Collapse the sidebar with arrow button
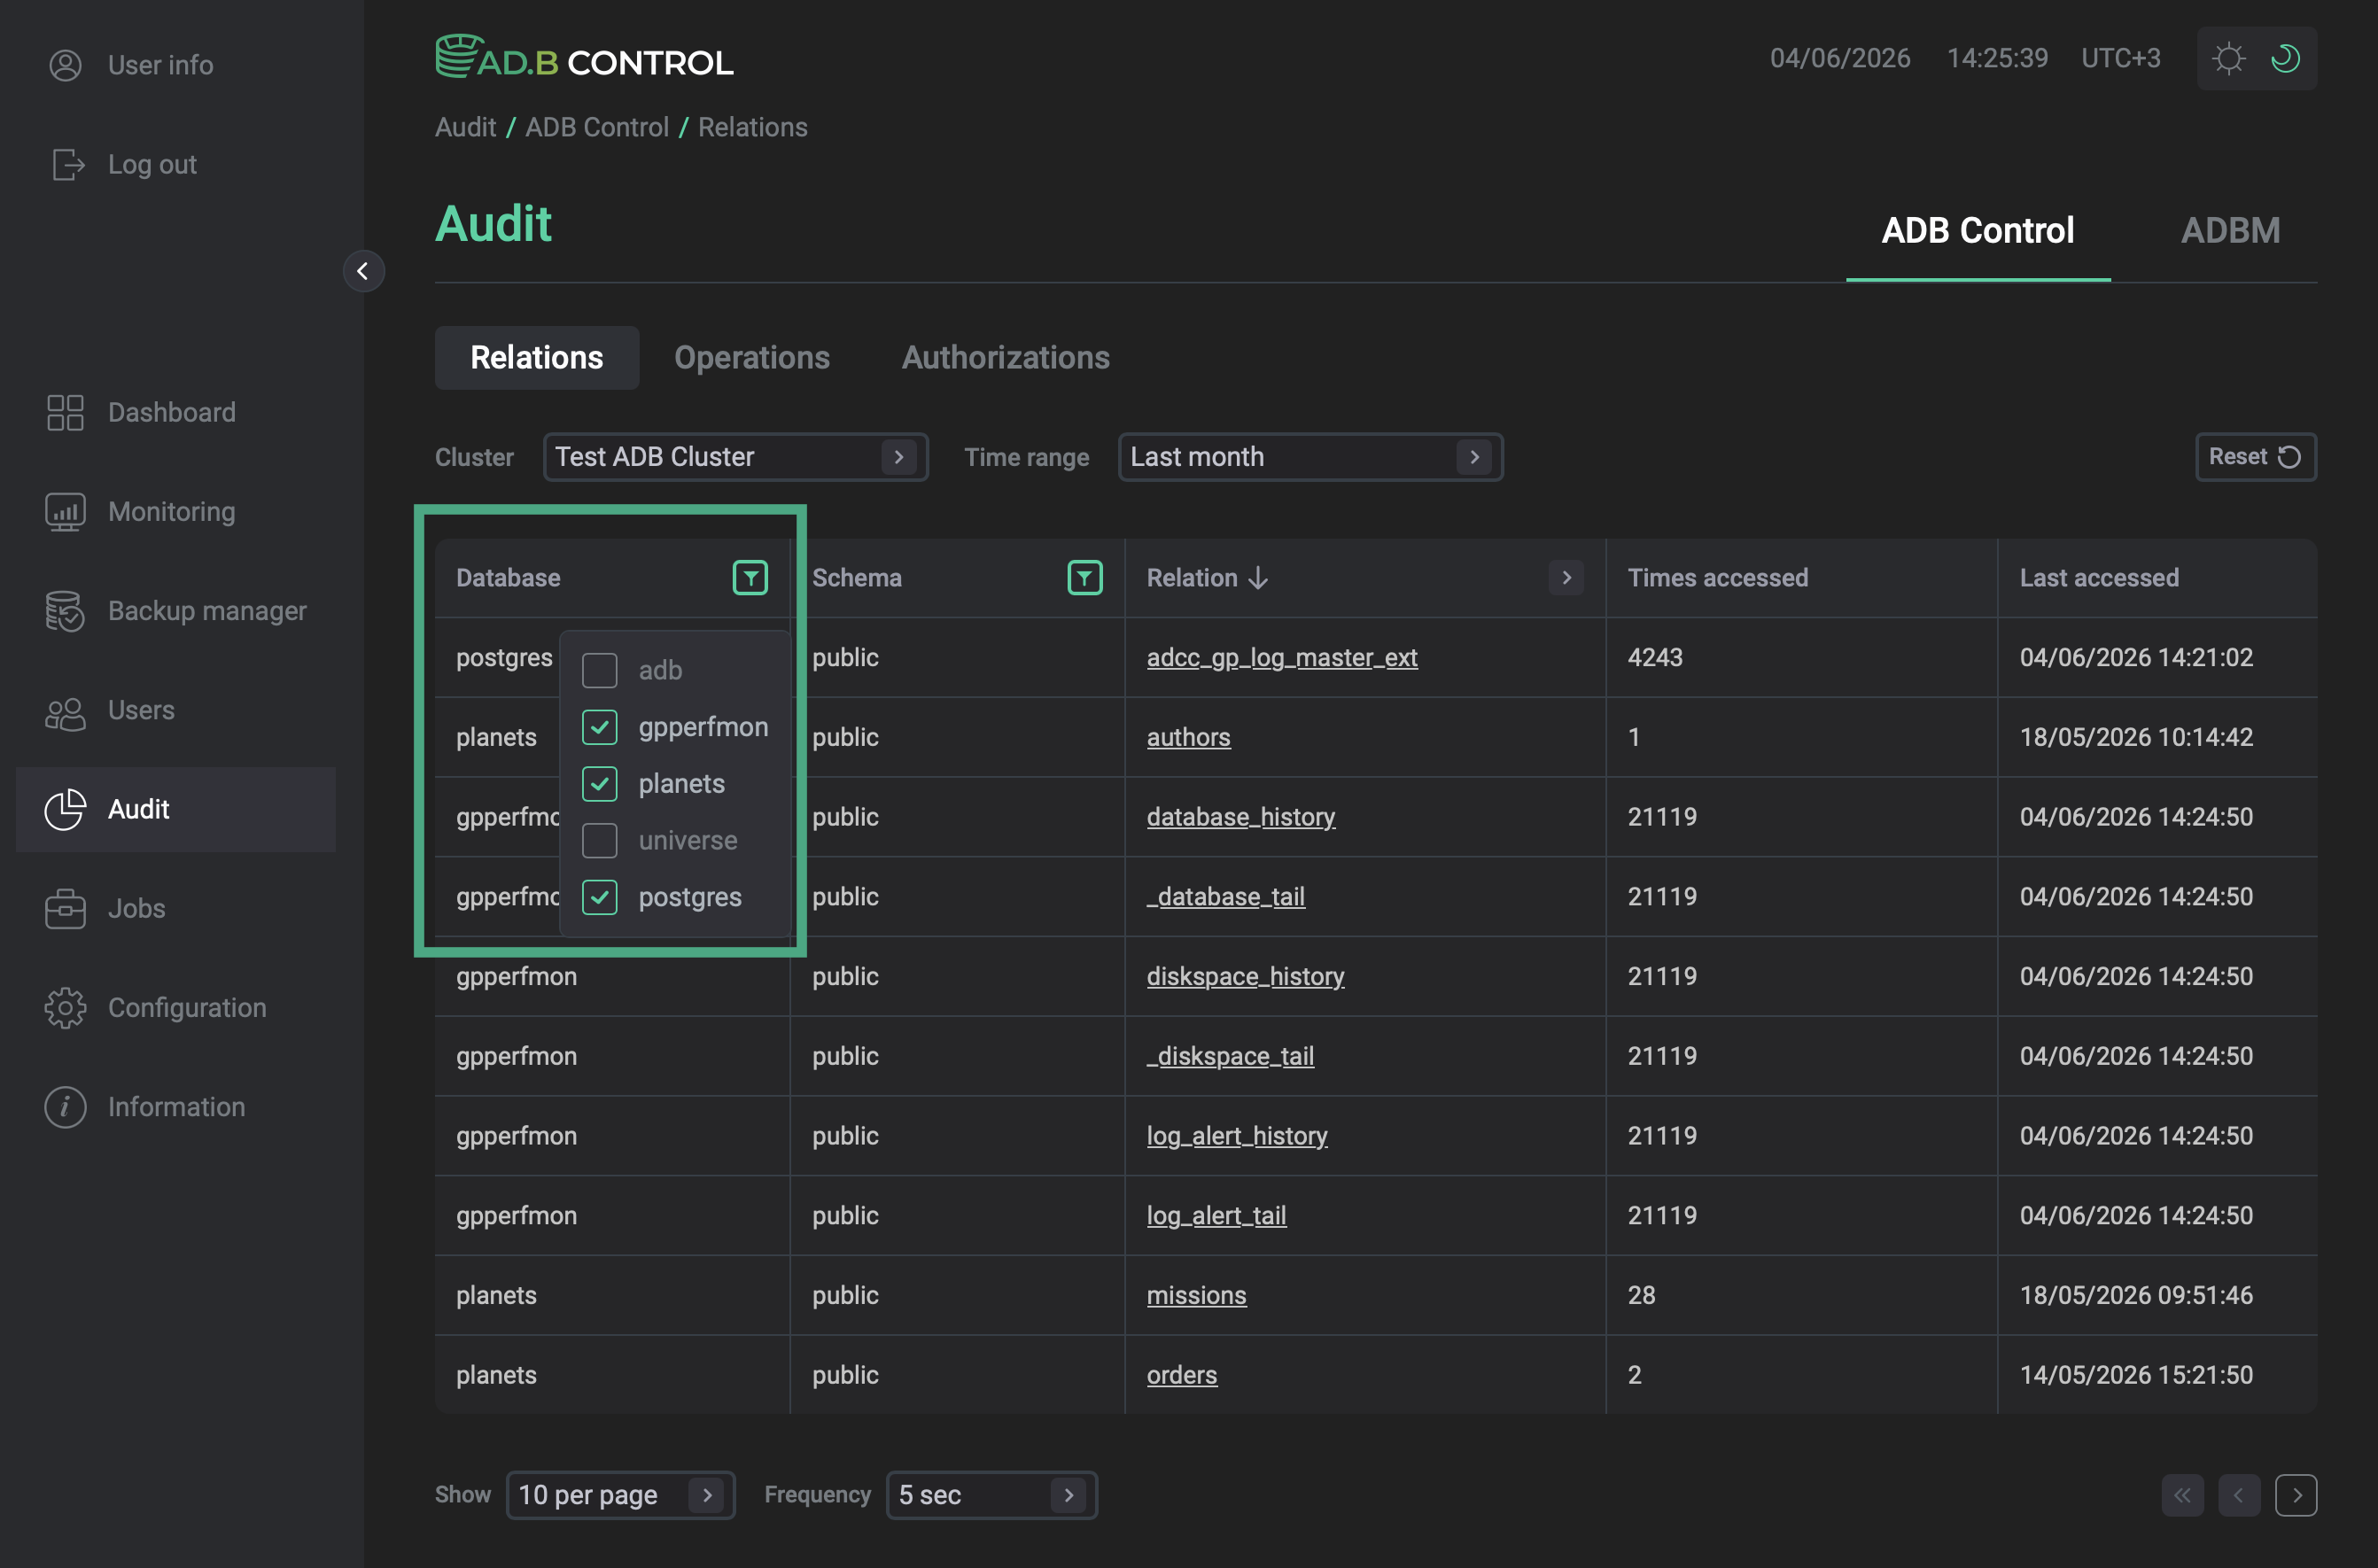 pos(364,271)
